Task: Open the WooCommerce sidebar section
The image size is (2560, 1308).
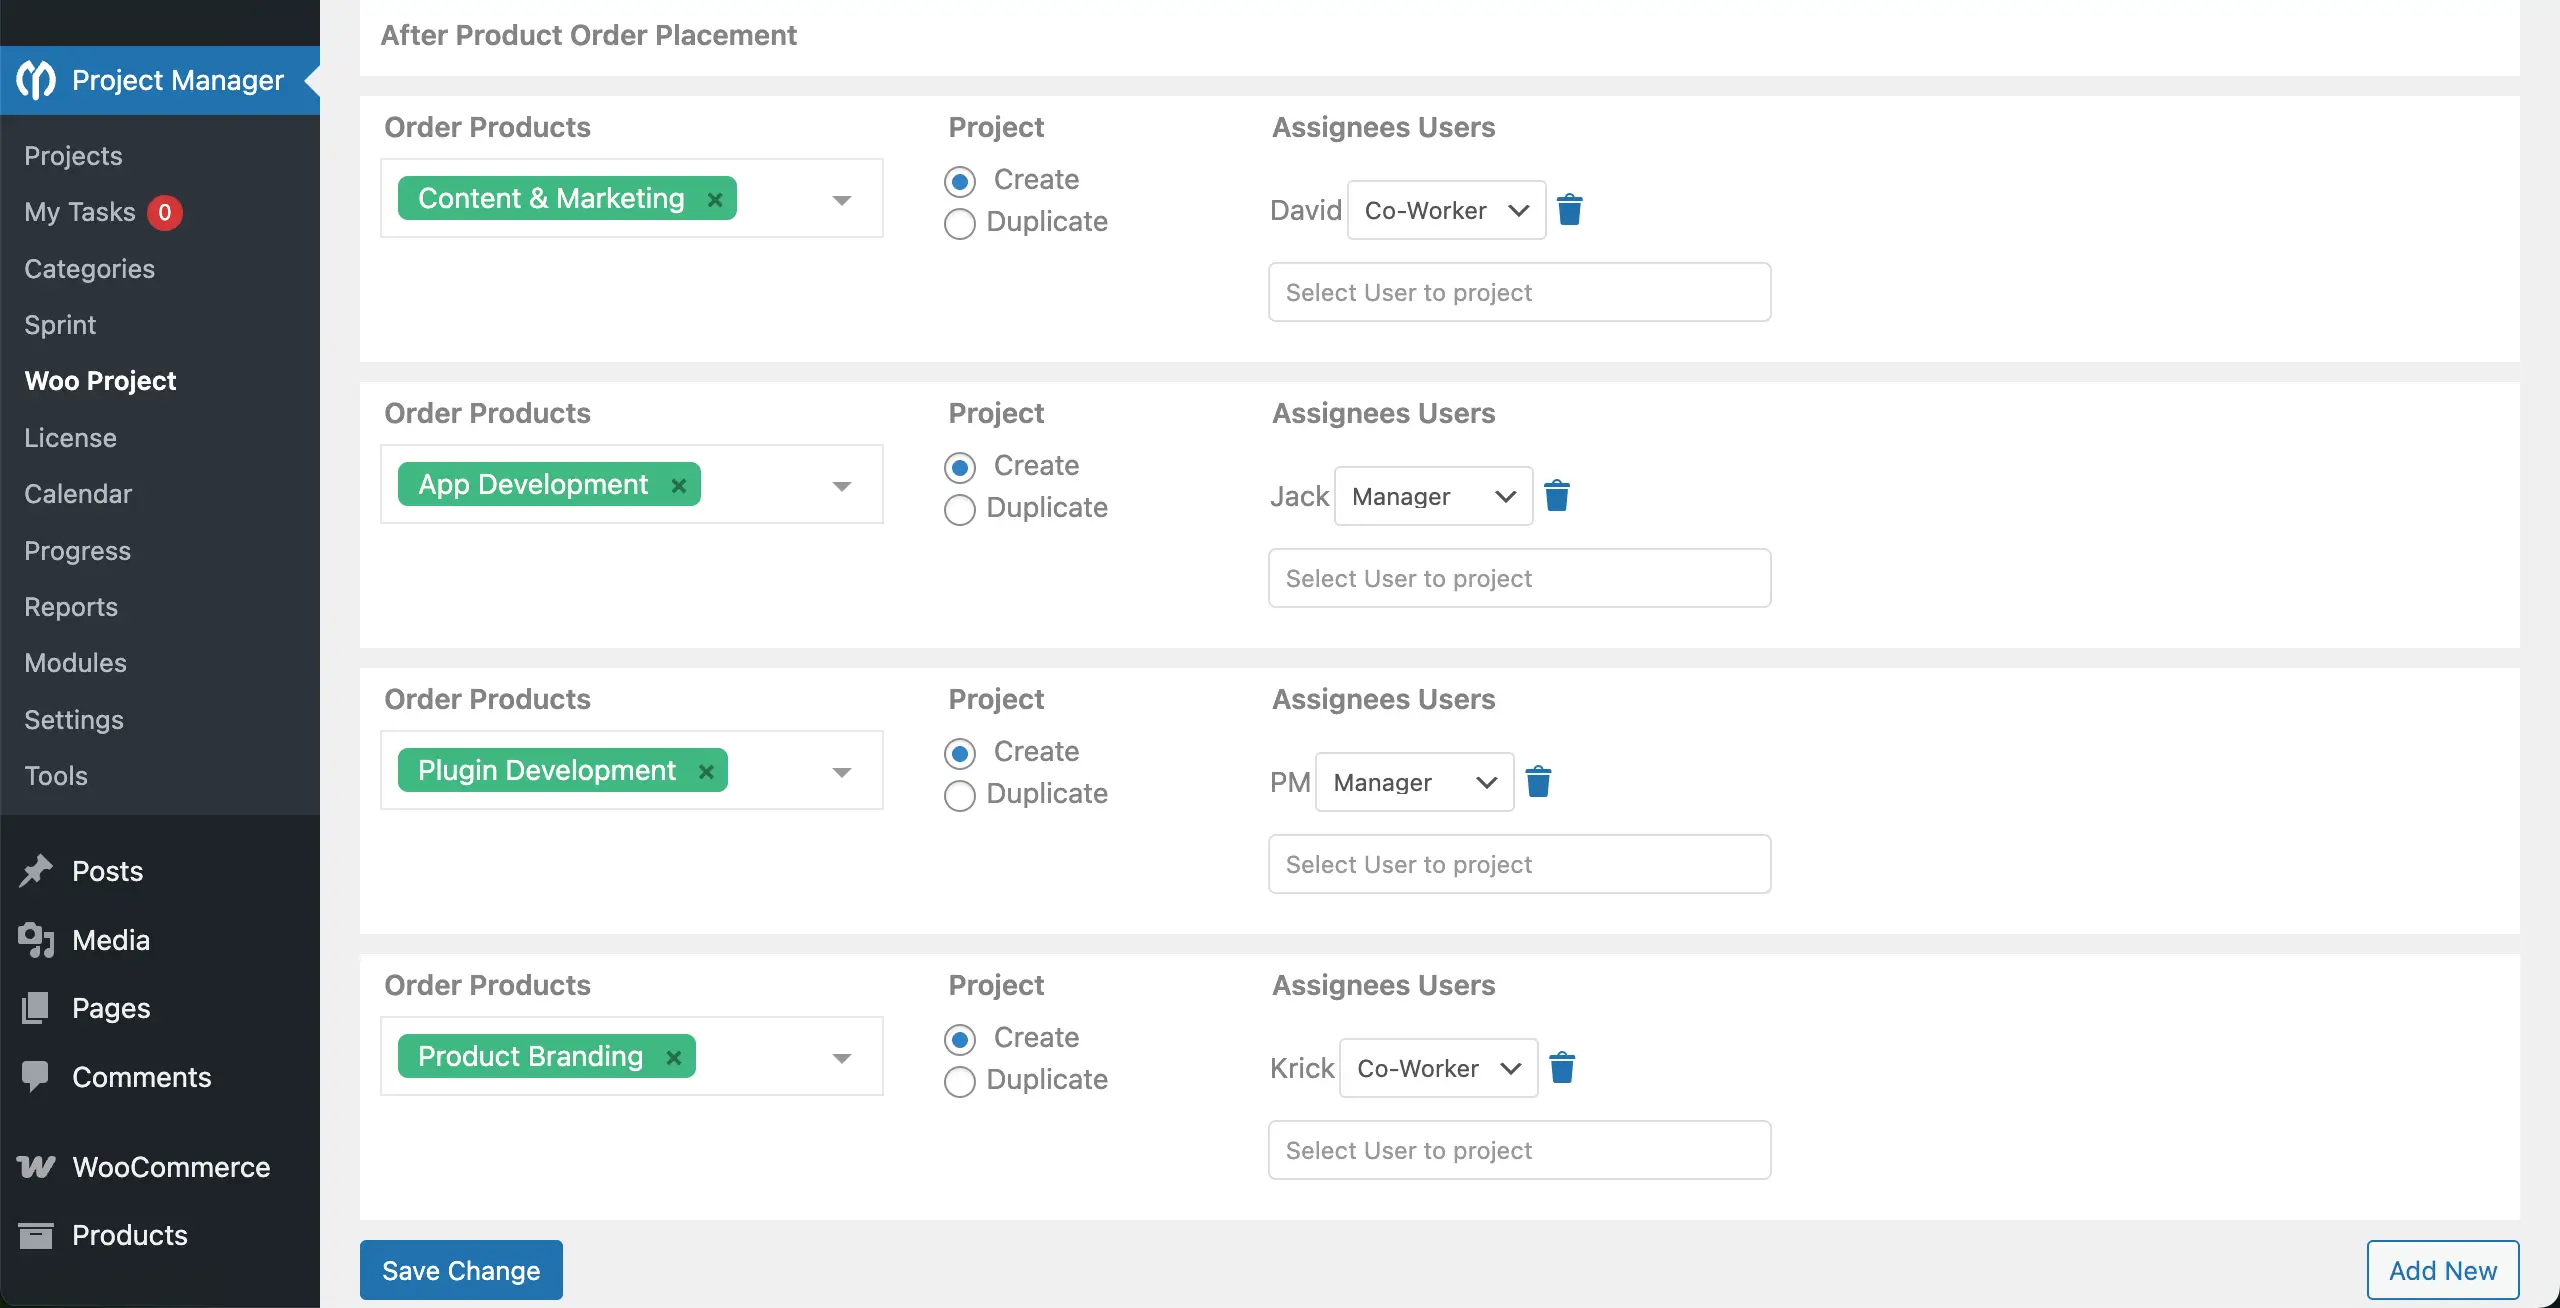Action: click(x=170, y=1167)
